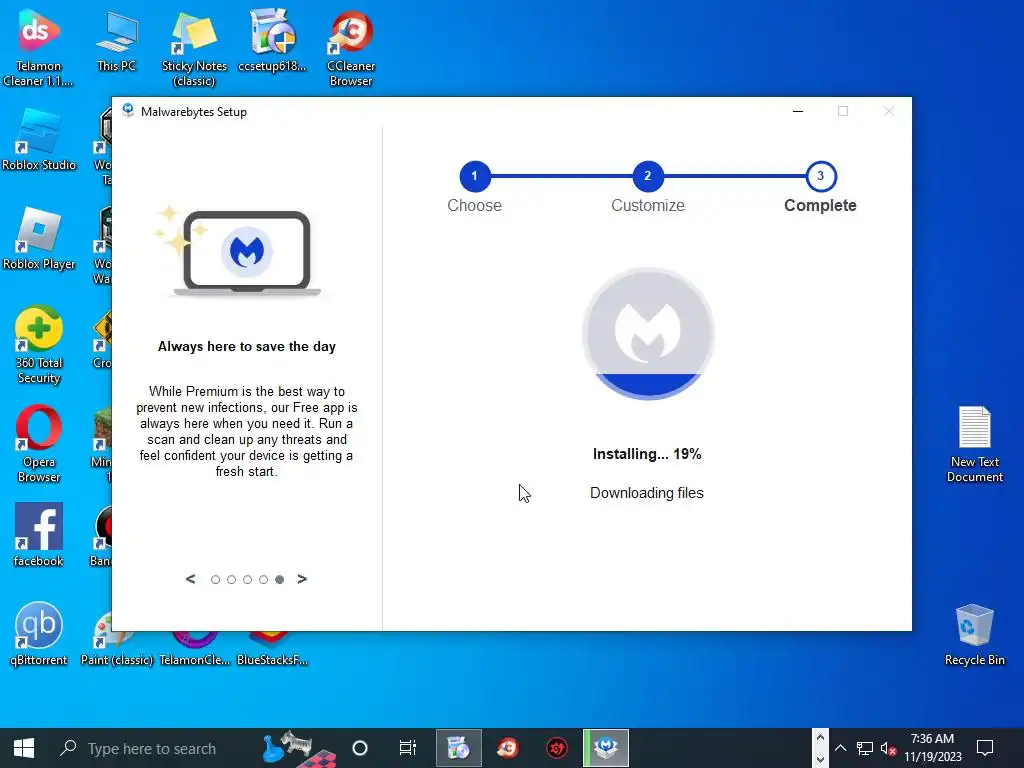Click the Malwarebytes Setup taskbar icon
This screenshot has width=1024, height=768.
605,748
